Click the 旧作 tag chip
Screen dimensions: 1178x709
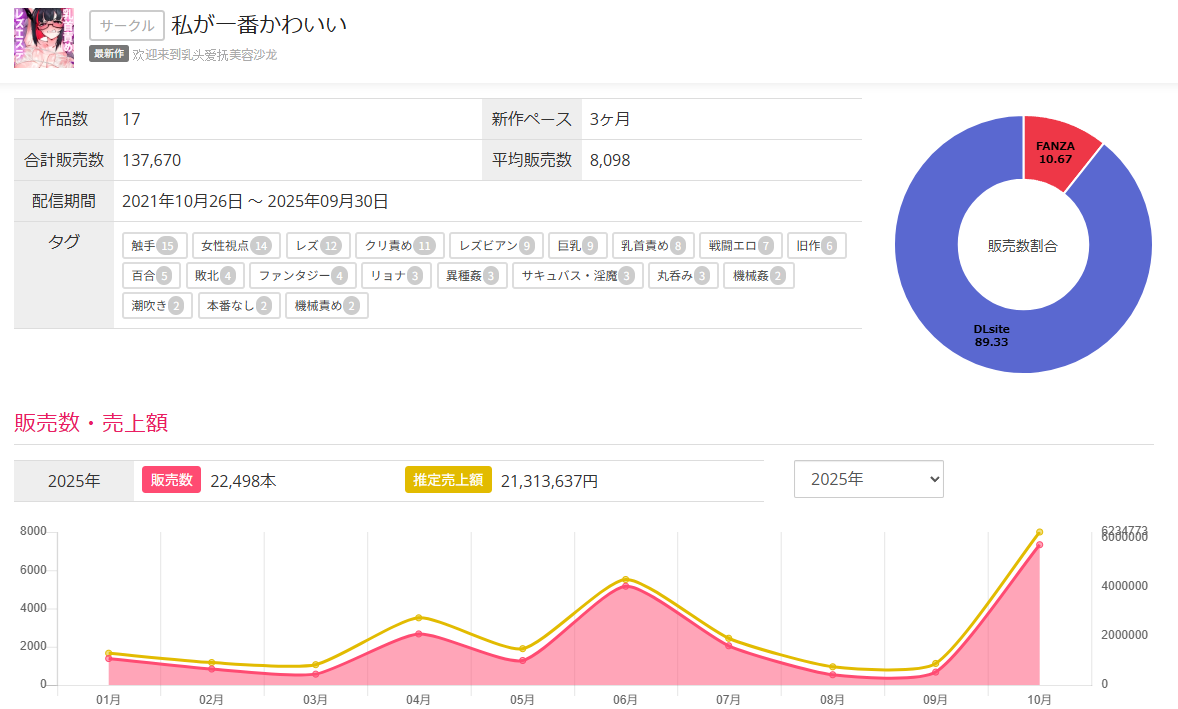click(815, 246)
